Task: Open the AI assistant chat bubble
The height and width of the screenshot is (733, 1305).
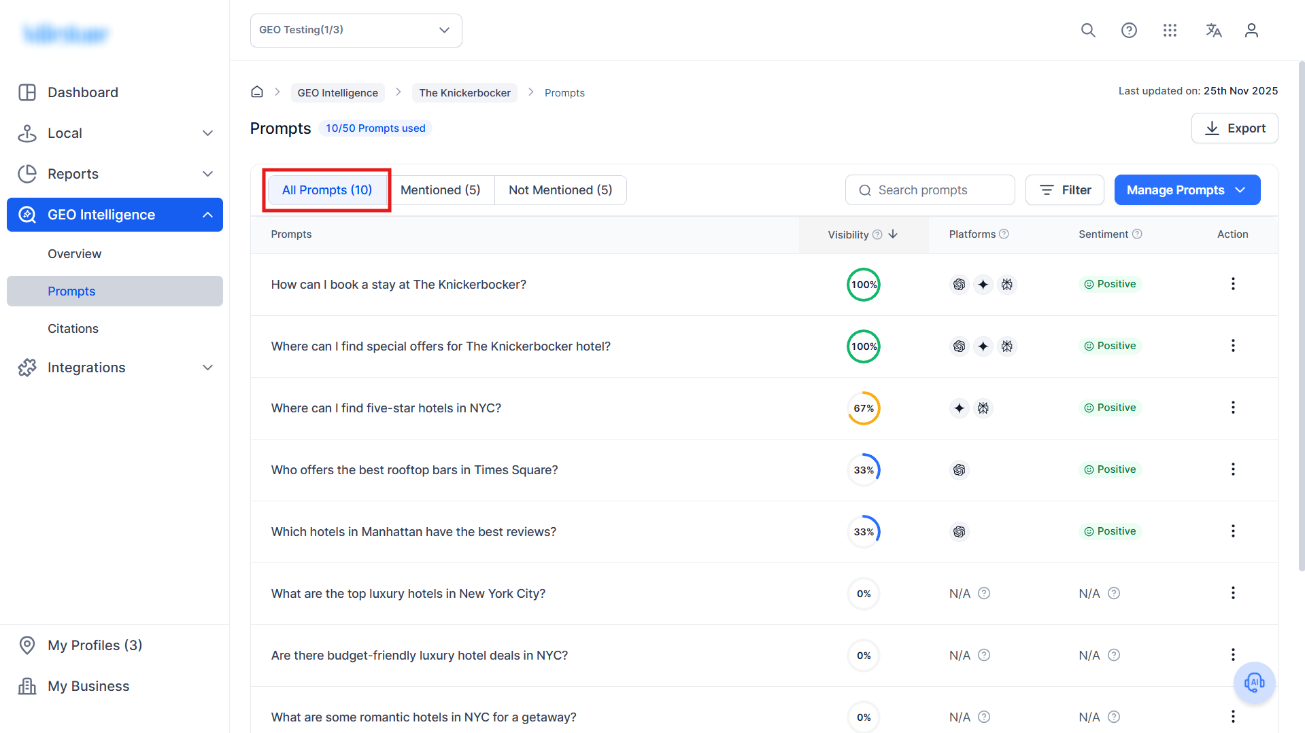Action: click(1254, 683)
